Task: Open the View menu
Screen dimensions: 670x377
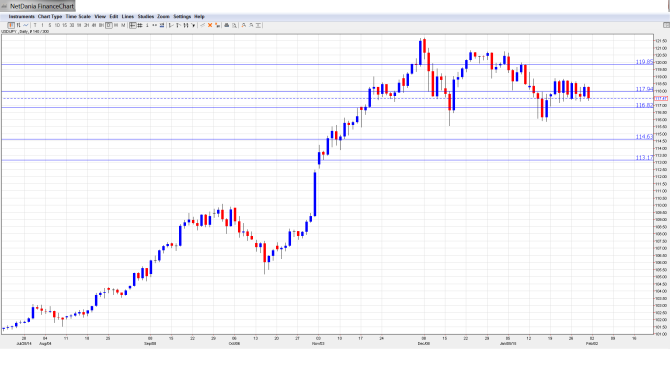Action: [100, 17]
